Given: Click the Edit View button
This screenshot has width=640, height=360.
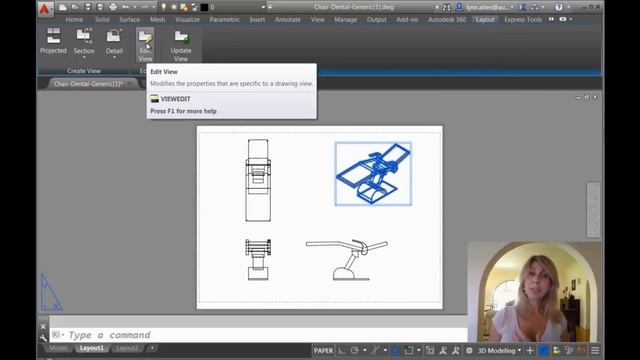Looking at the screenshot, I should pos(145,44).
